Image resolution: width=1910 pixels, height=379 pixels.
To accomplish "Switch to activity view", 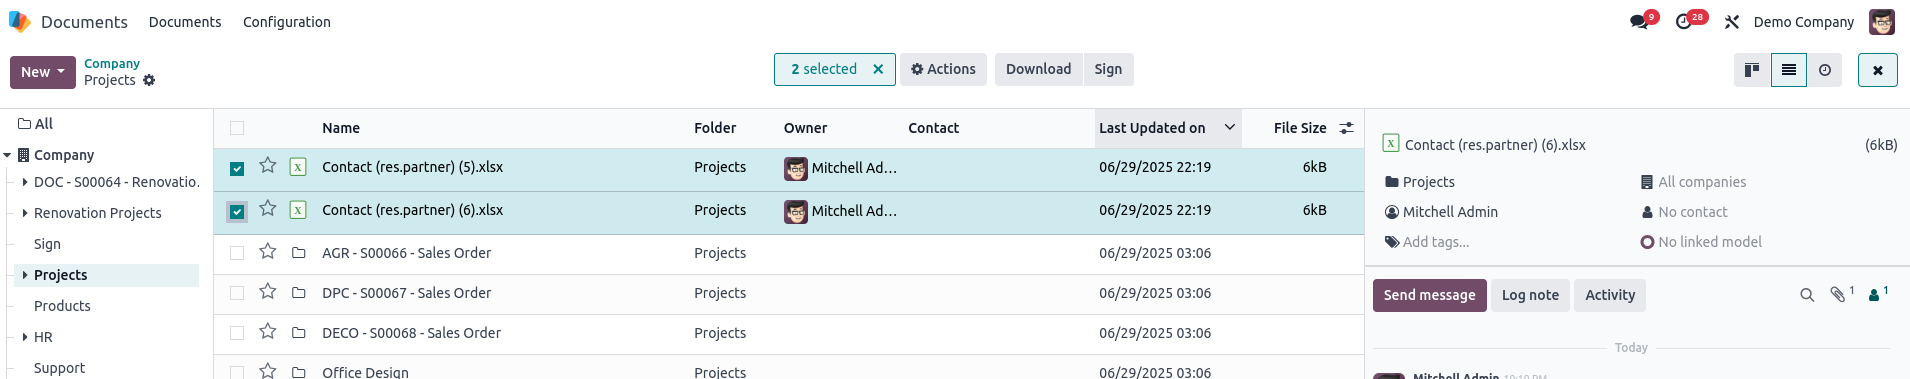I will (1825, 70).
